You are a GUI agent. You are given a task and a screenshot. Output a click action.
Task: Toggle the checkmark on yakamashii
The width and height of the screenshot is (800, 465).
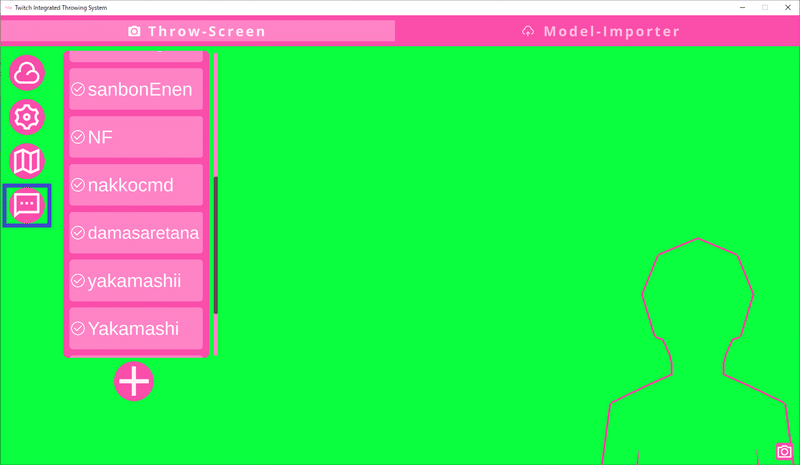(78, 281)
